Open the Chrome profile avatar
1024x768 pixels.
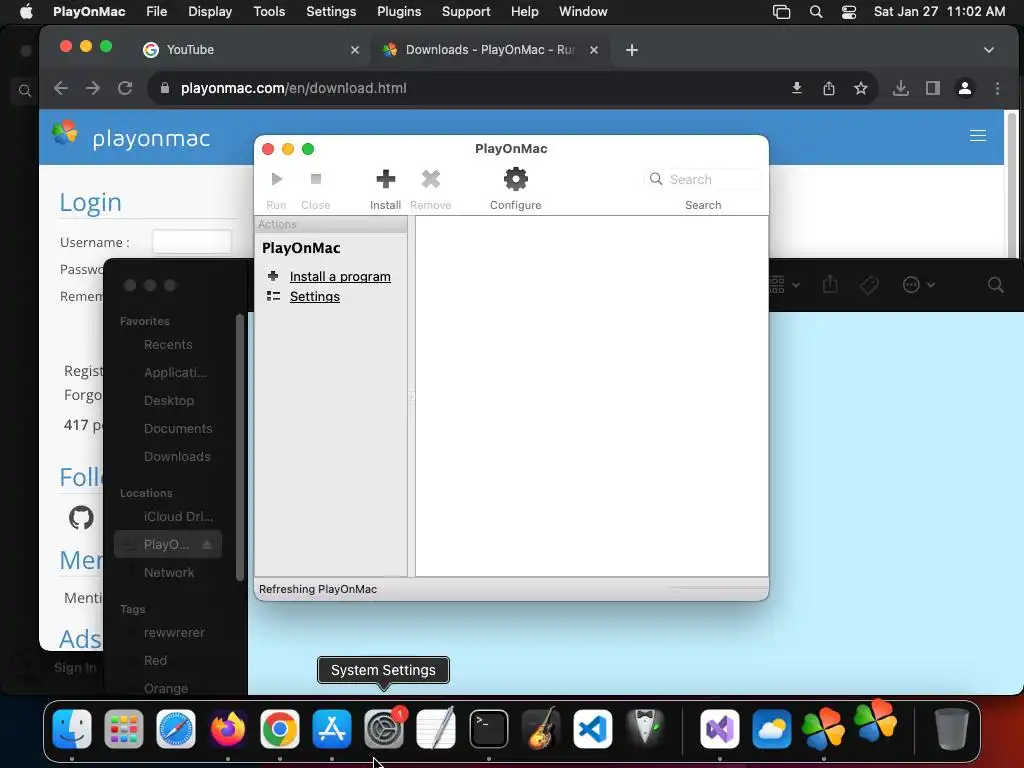(x=965, y=88)
